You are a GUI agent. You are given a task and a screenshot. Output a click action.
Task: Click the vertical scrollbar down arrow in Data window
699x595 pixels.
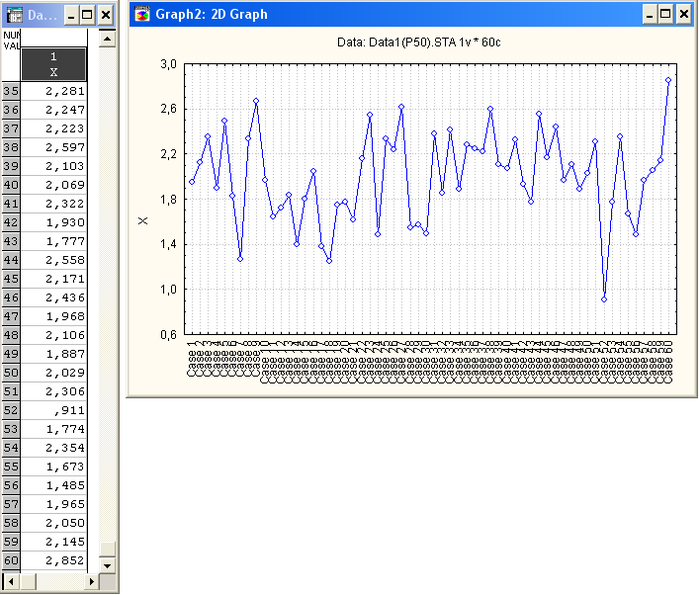pyautogui.click(x=107, y=566)
